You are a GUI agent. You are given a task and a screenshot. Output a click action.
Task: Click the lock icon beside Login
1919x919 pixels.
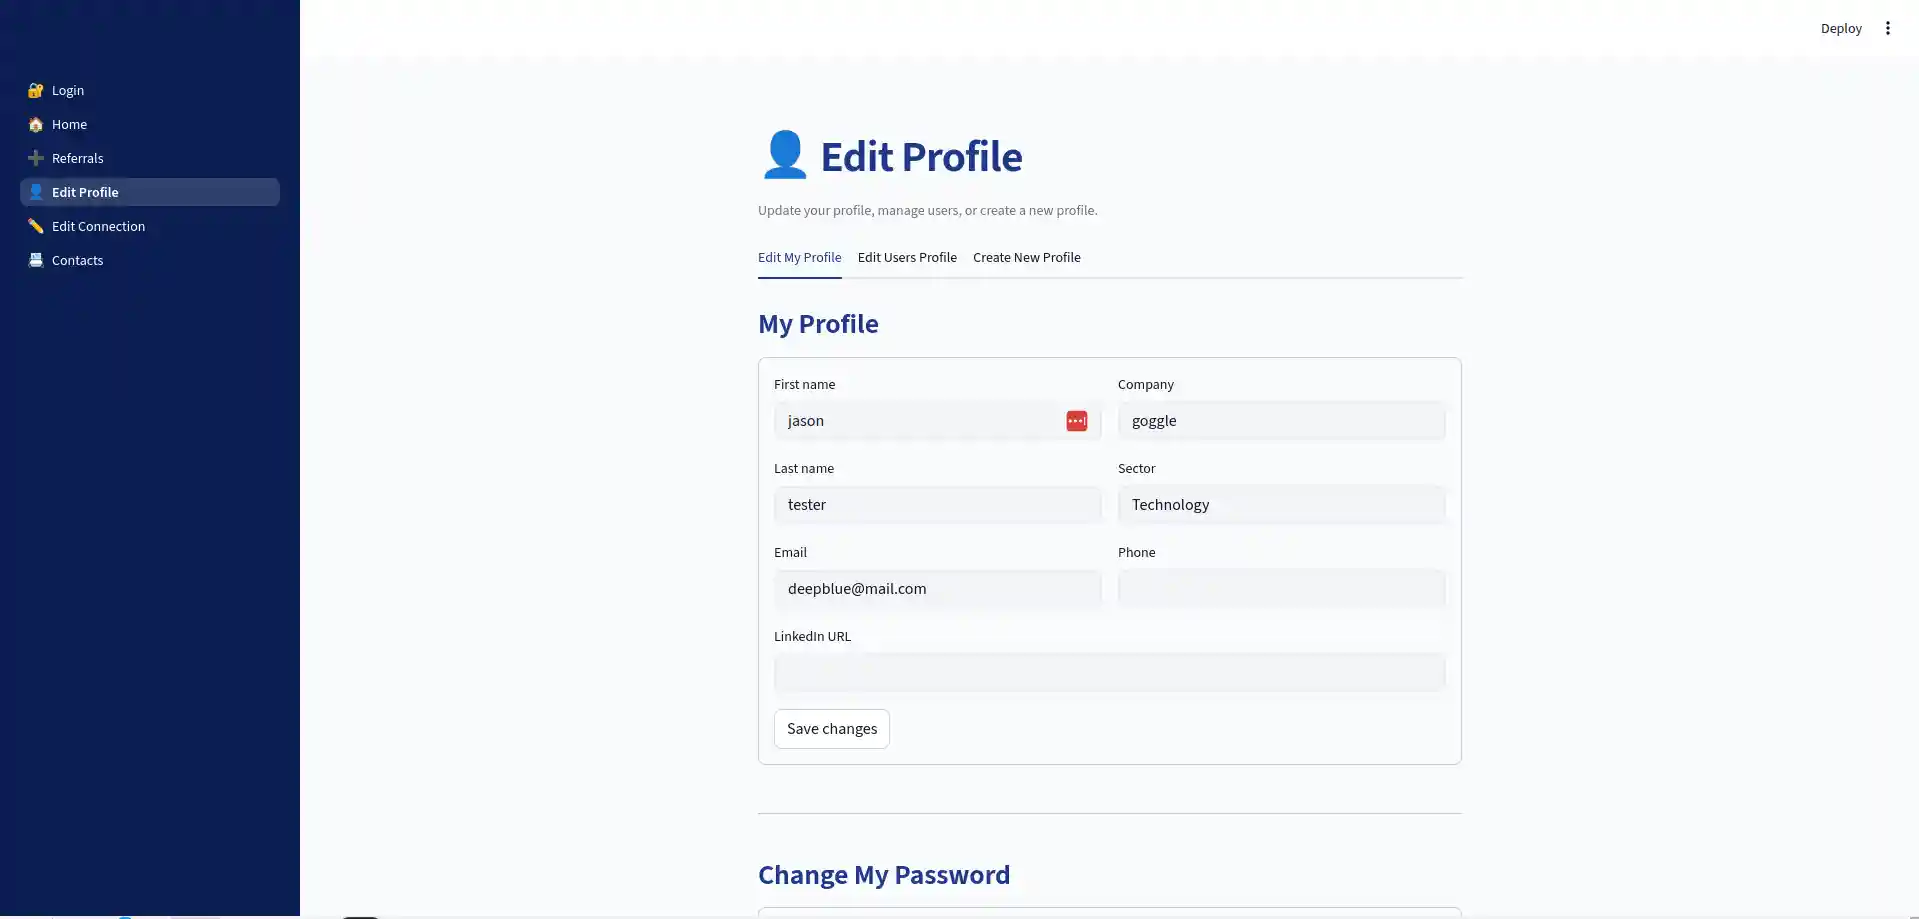point(35,90)
